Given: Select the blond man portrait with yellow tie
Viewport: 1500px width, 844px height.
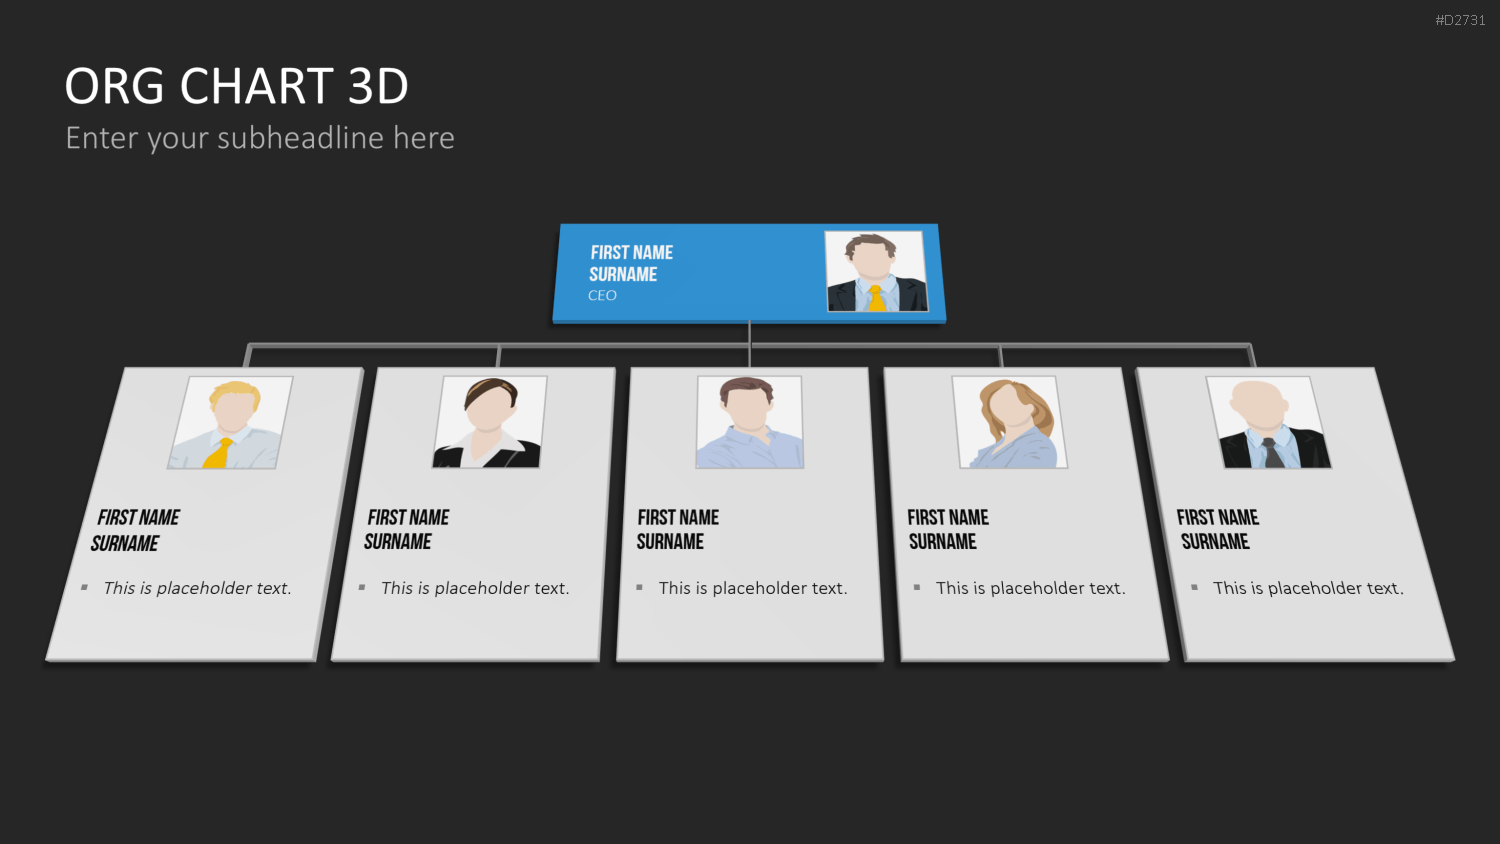Looking at the screenshot, I should [x=230, y=422].
